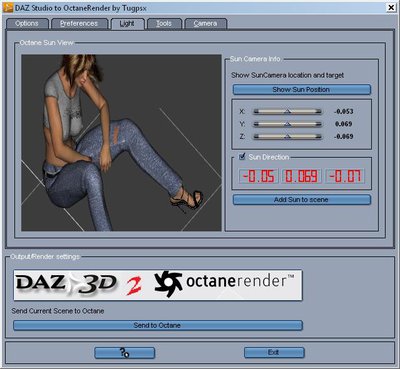Viewport: 400px width, 369px height.
Task: Click the red 2 in the banner
Action: 134,286
